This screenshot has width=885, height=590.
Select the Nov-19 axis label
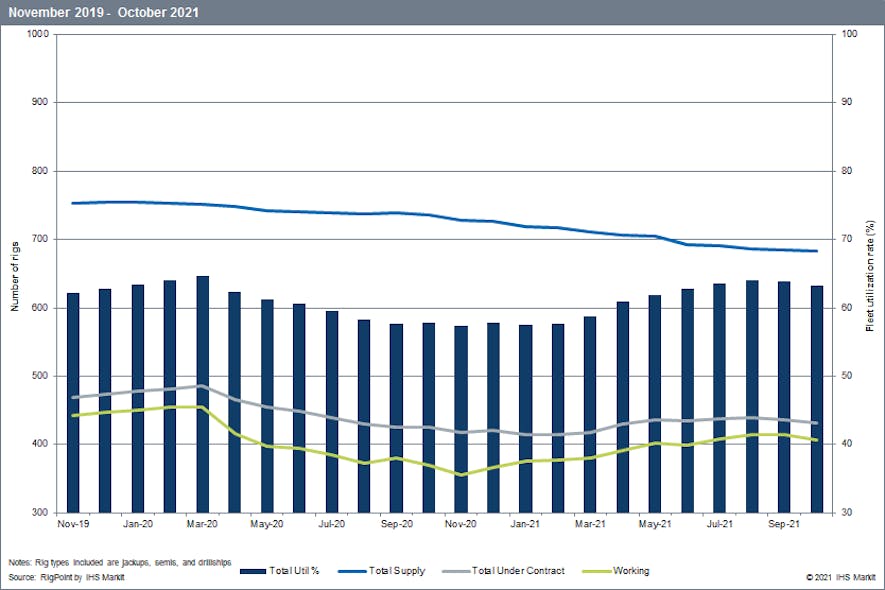[x=73, y=523]
